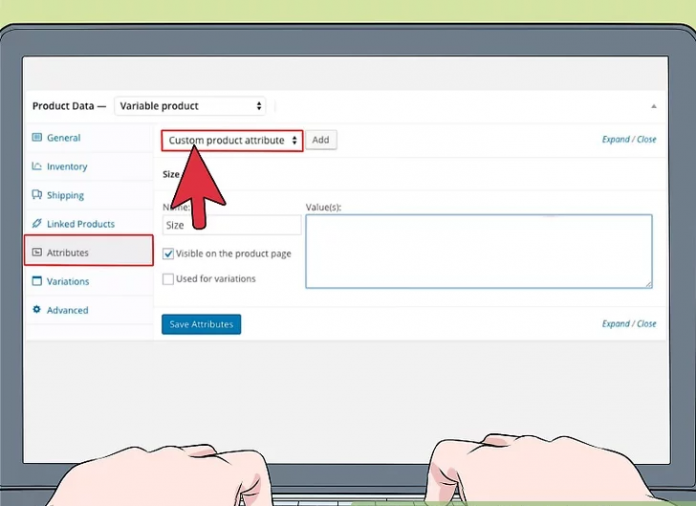The height and width of the screenshot is (506, 696).
Task: Click the Variations grid icon
Action: pos(37,282)
